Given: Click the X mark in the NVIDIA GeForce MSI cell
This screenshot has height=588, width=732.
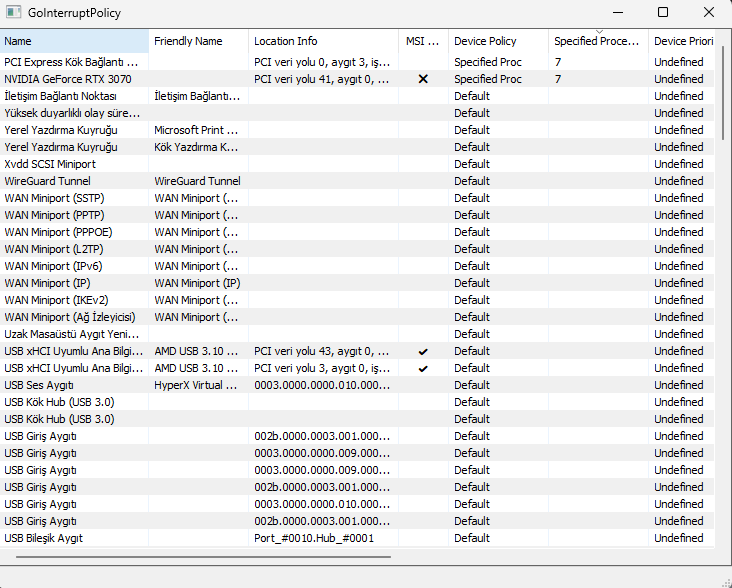Looking at the screenshot, I should [423, 79].
